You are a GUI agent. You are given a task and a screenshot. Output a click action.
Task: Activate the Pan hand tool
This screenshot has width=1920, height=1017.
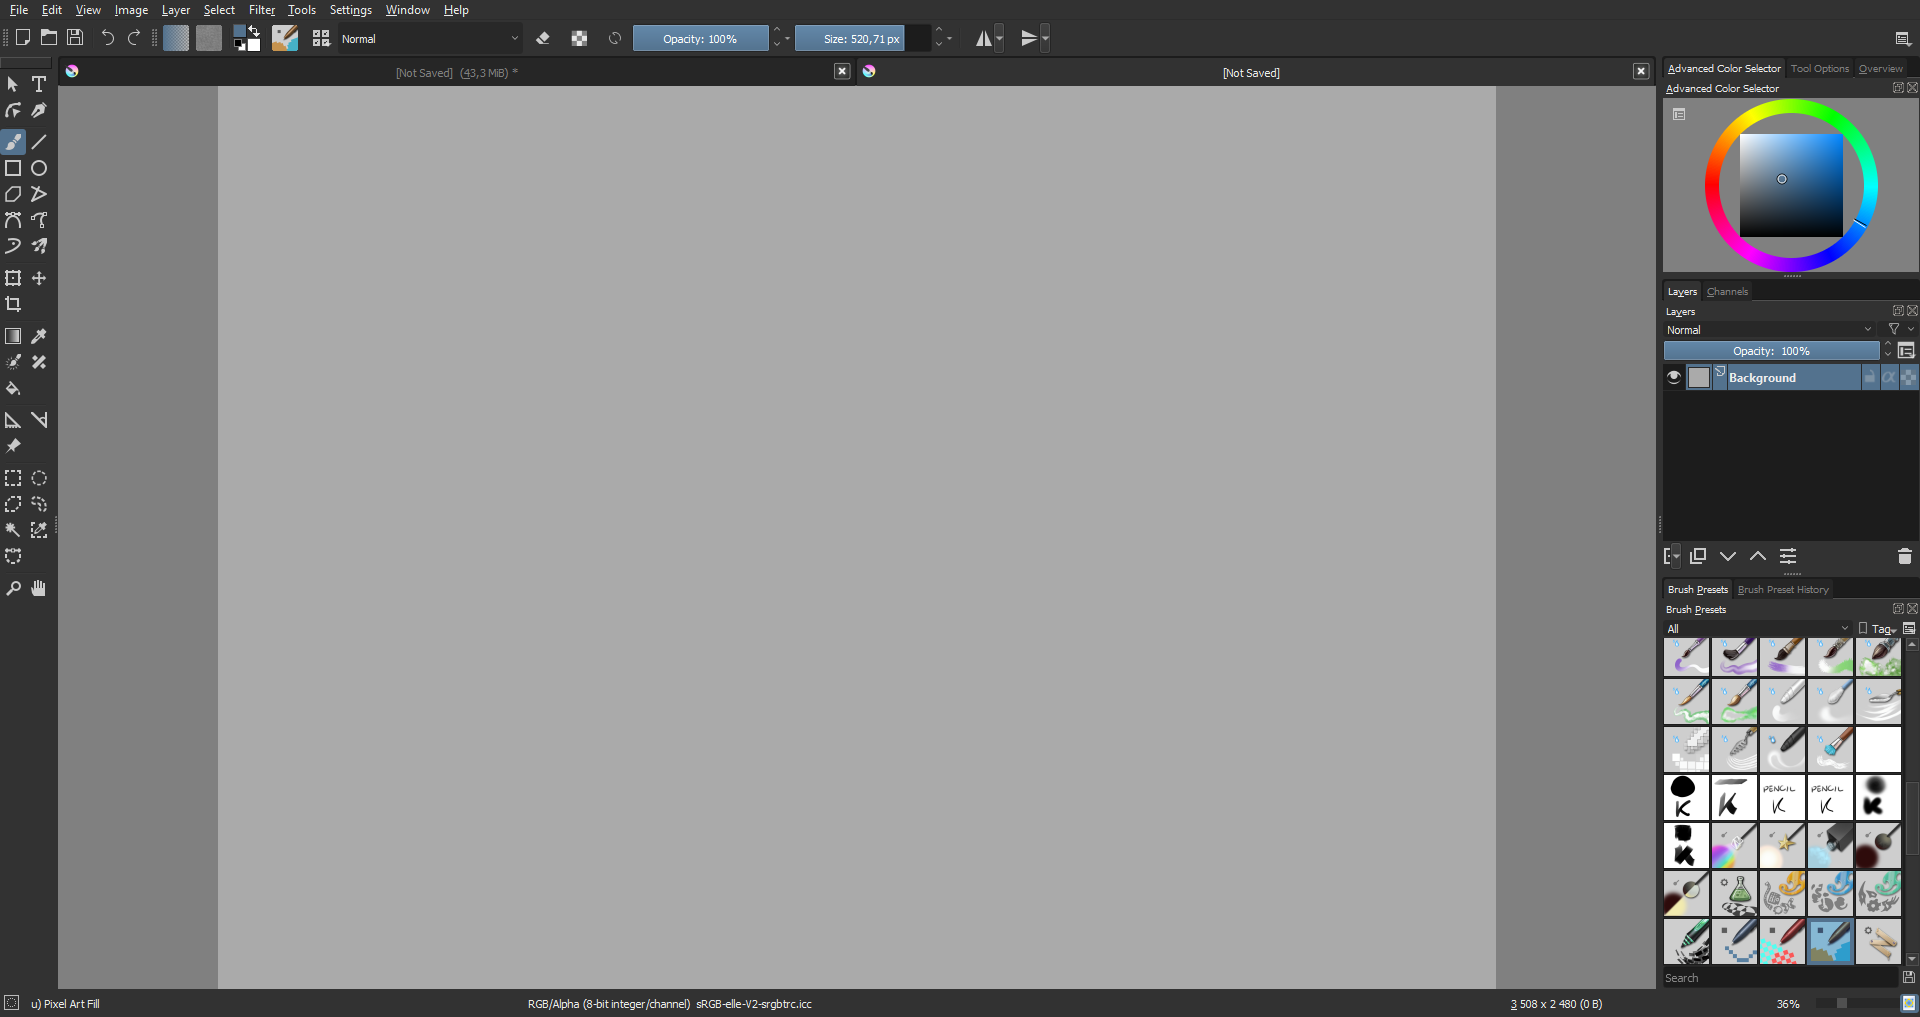click(x=39, y=588)
